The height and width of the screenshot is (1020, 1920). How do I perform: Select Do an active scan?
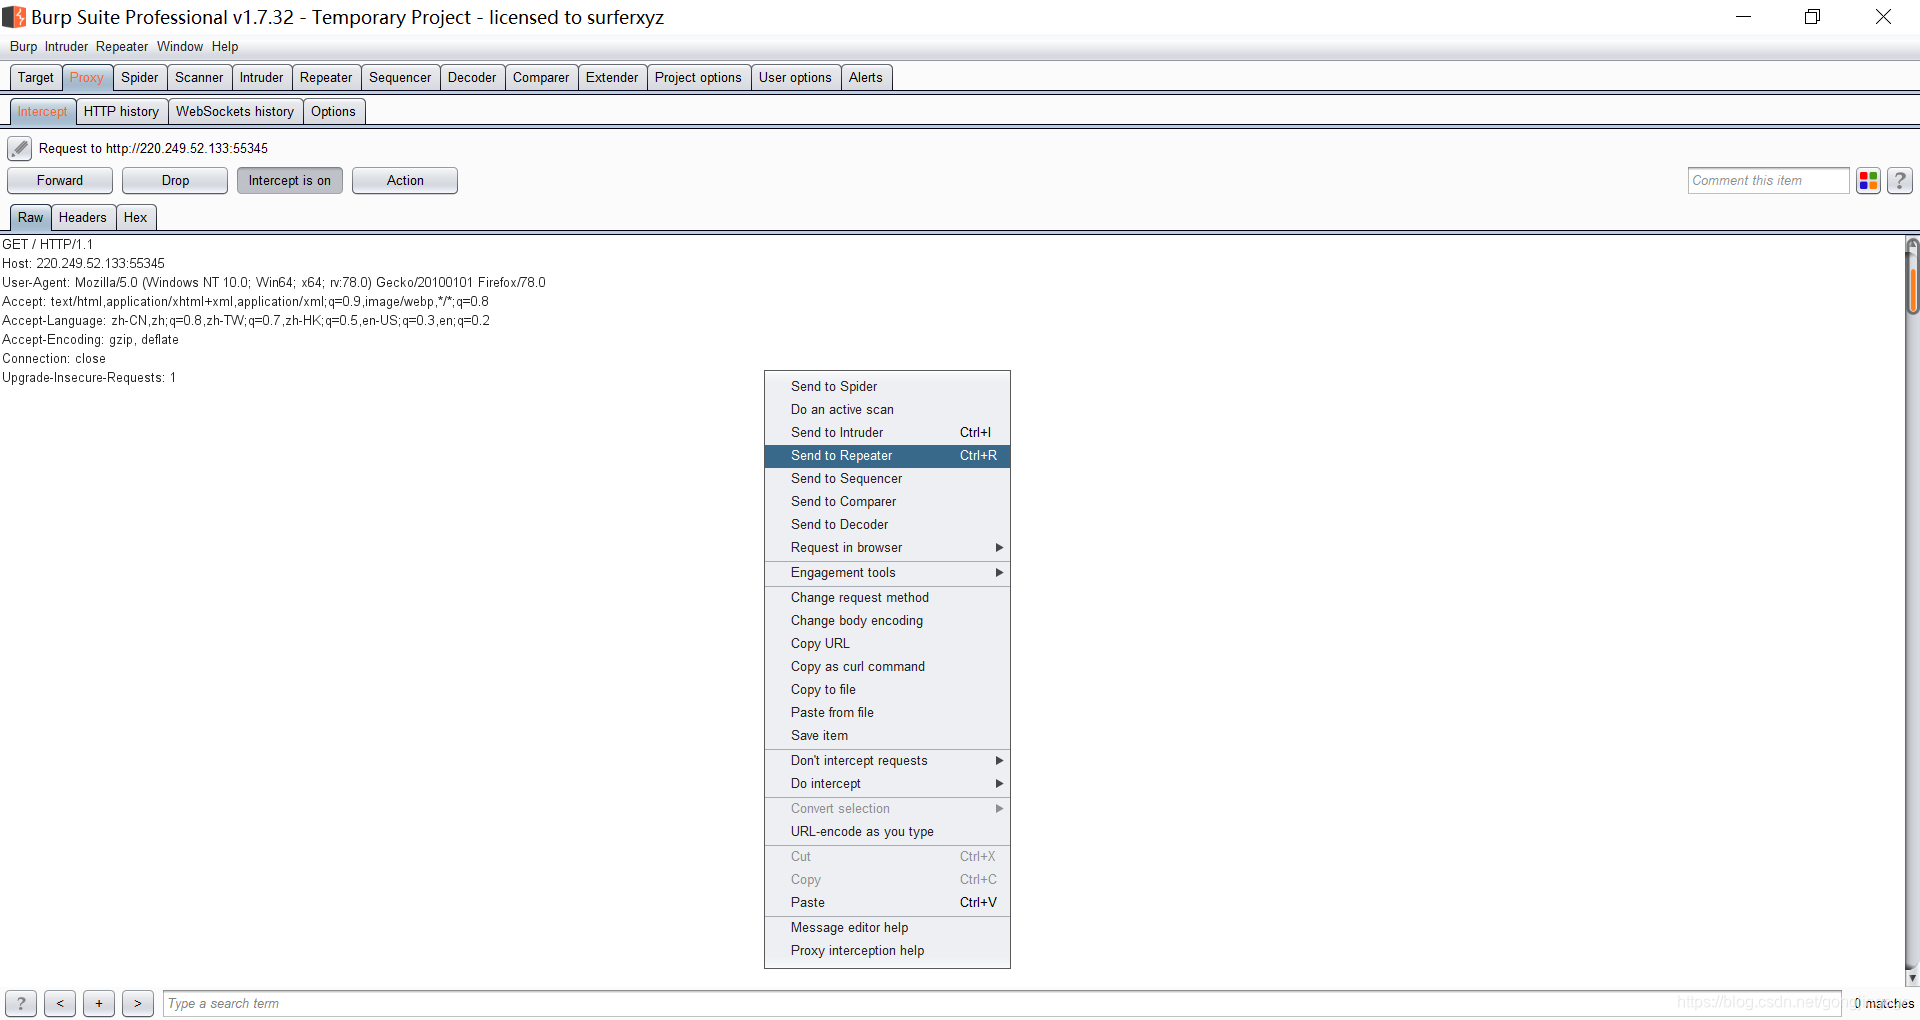(x=887, y=410)
